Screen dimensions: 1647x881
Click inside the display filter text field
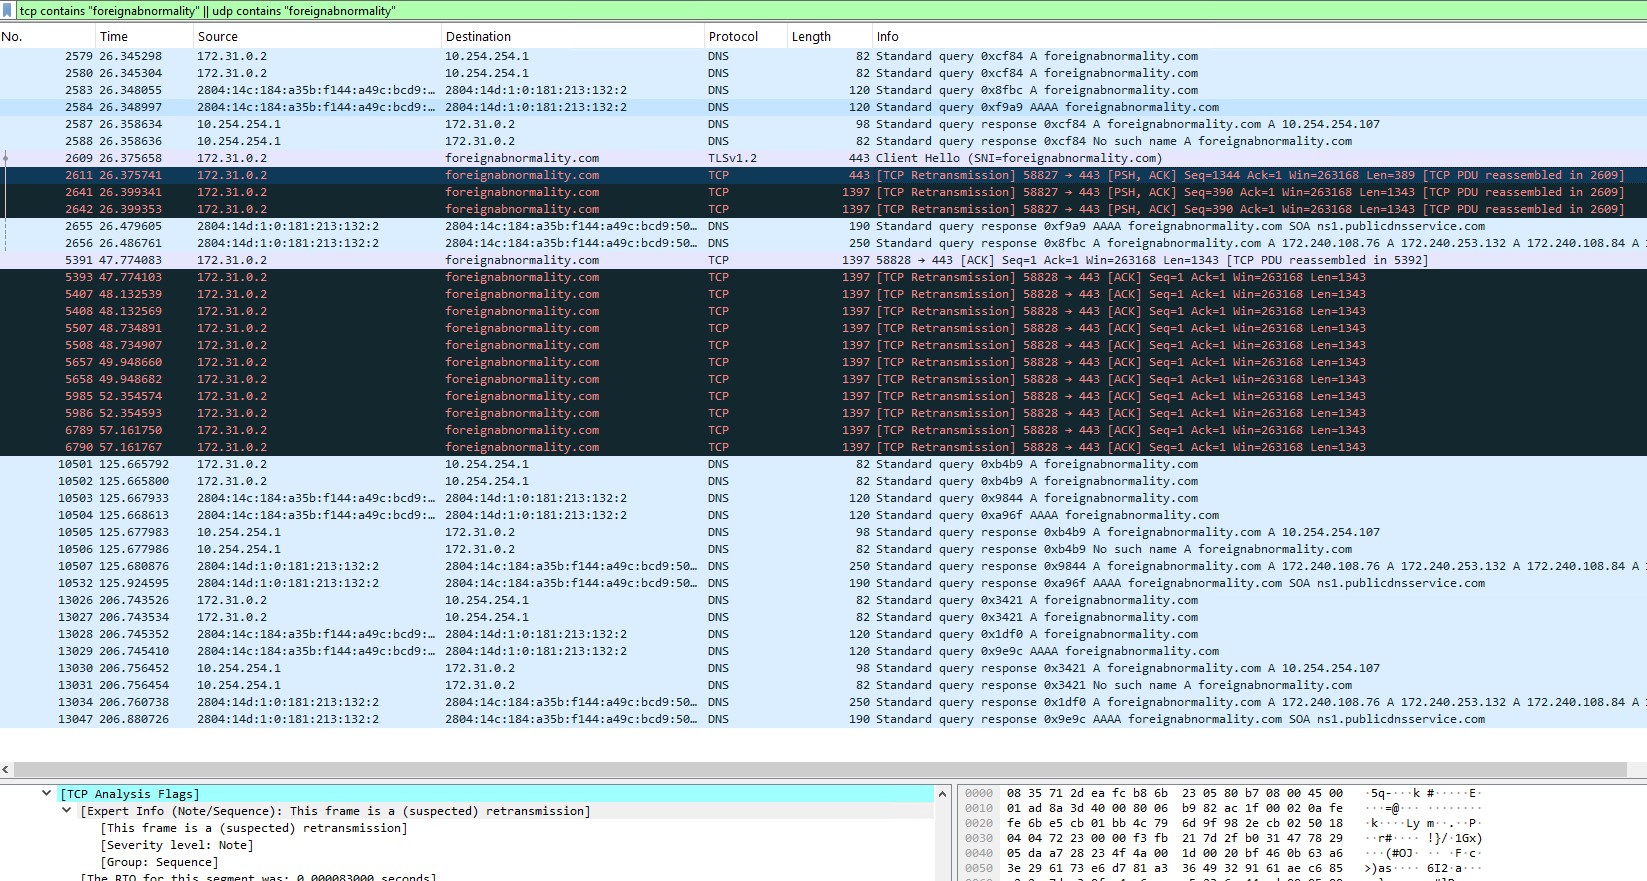[800, 11]
